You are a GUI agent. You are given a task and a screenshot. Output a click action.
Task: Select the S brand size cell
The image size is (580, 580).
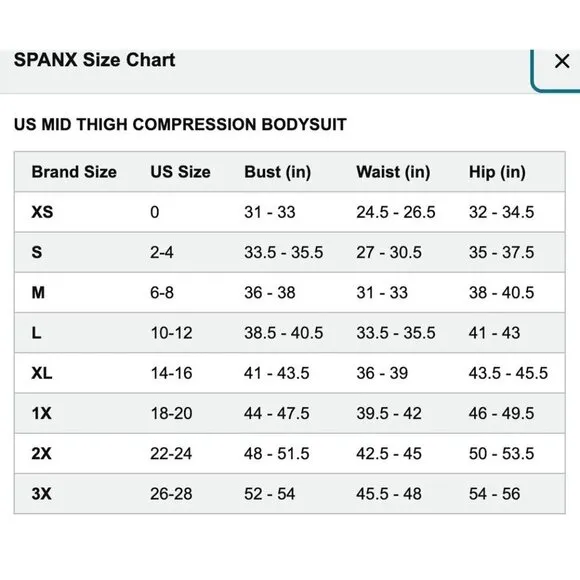tap(37, 253)
